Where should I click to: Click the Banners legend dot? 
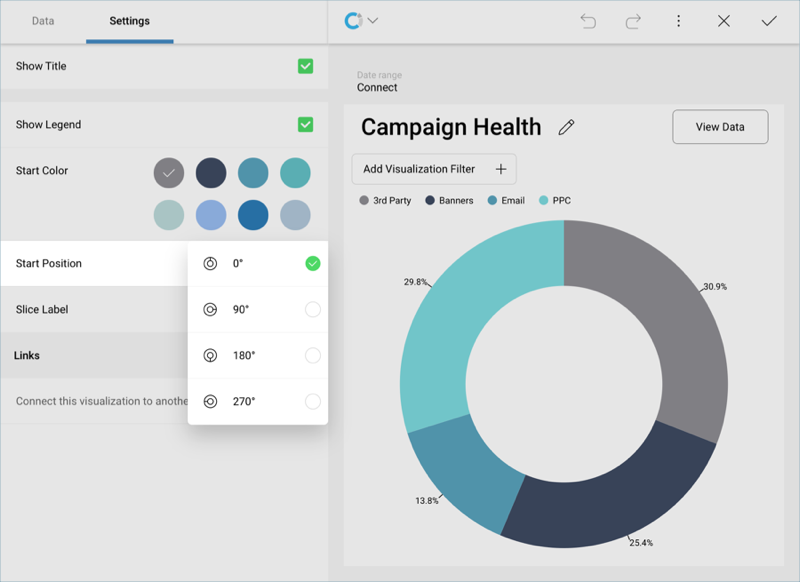(430, 200)
